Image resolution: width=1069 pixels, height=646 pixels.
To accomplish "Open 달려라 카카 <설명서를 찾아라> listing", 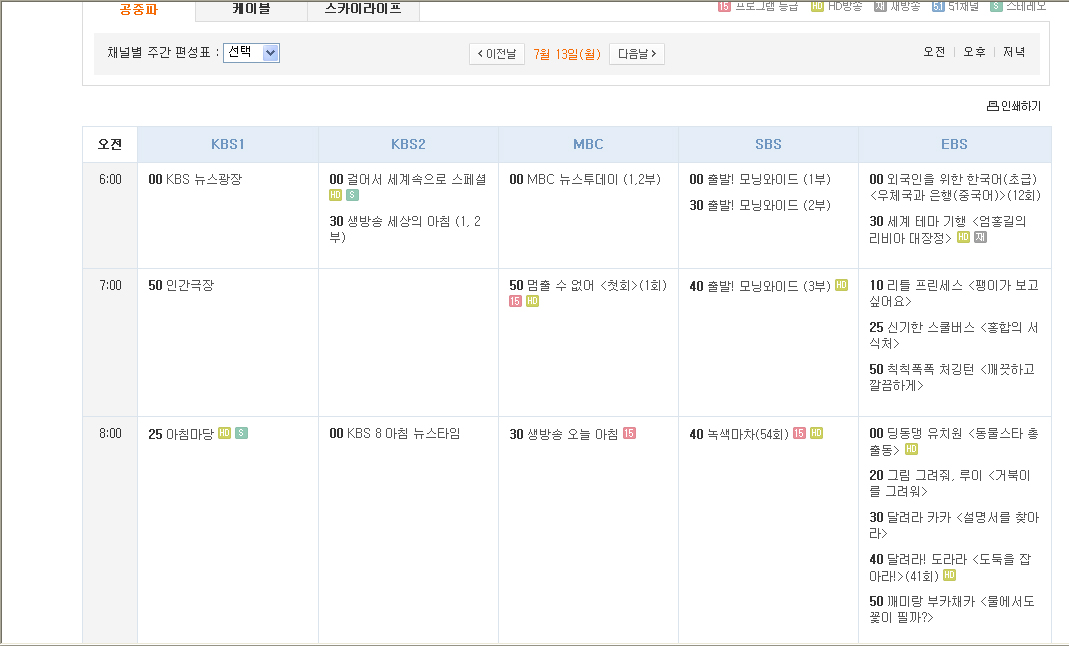I will tap(954, 525).
